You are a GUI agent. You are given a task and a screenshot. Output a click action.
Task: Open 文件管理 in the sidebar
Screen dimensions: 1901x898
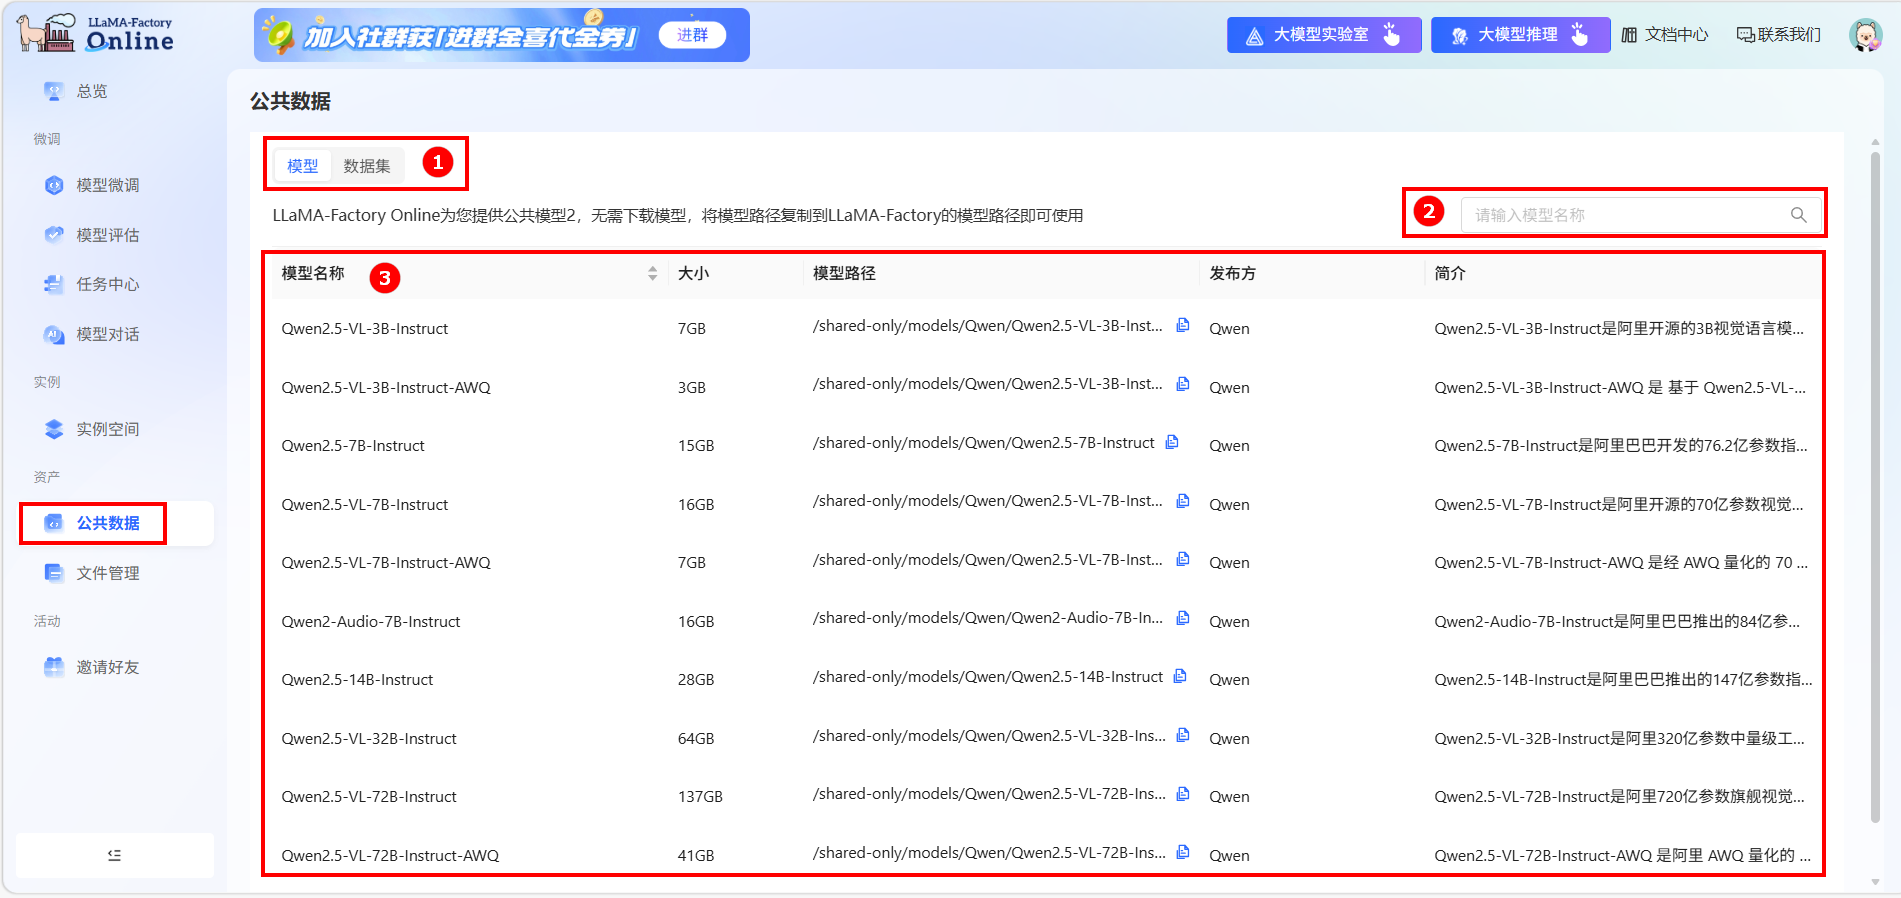click(x=108, y=573)
